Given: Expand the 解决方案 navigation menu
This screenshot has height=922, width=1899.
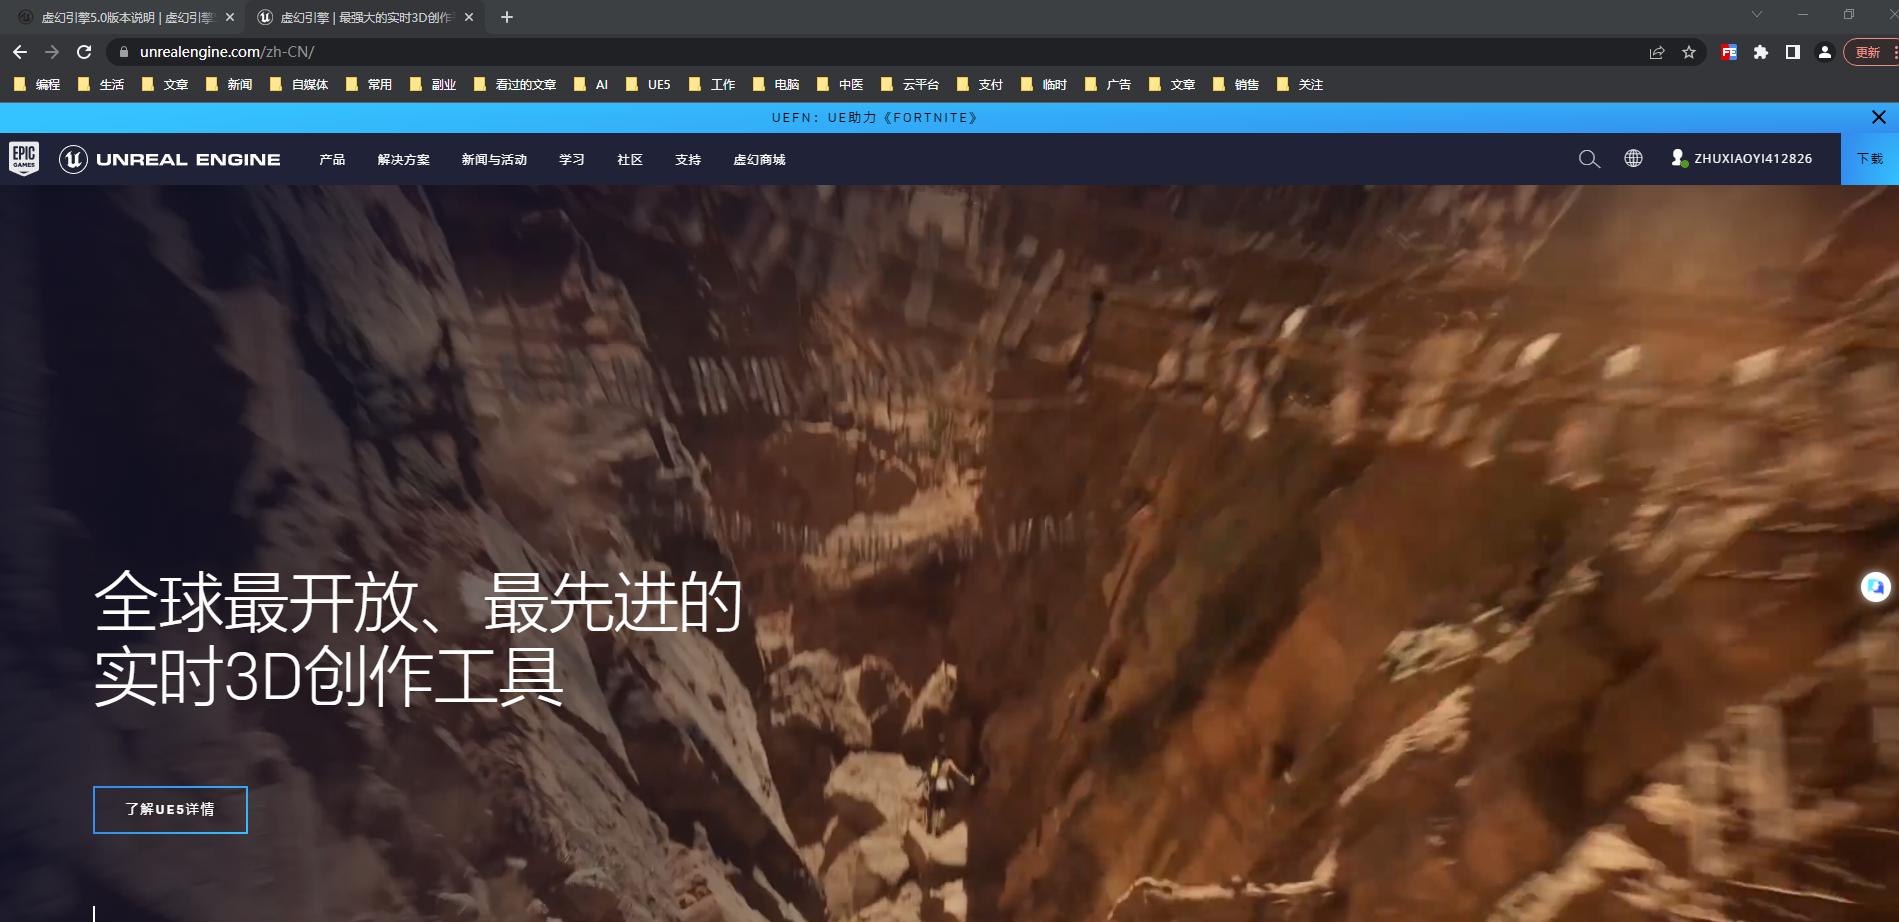Looking at the screenshot, I should tap(403, 160).
